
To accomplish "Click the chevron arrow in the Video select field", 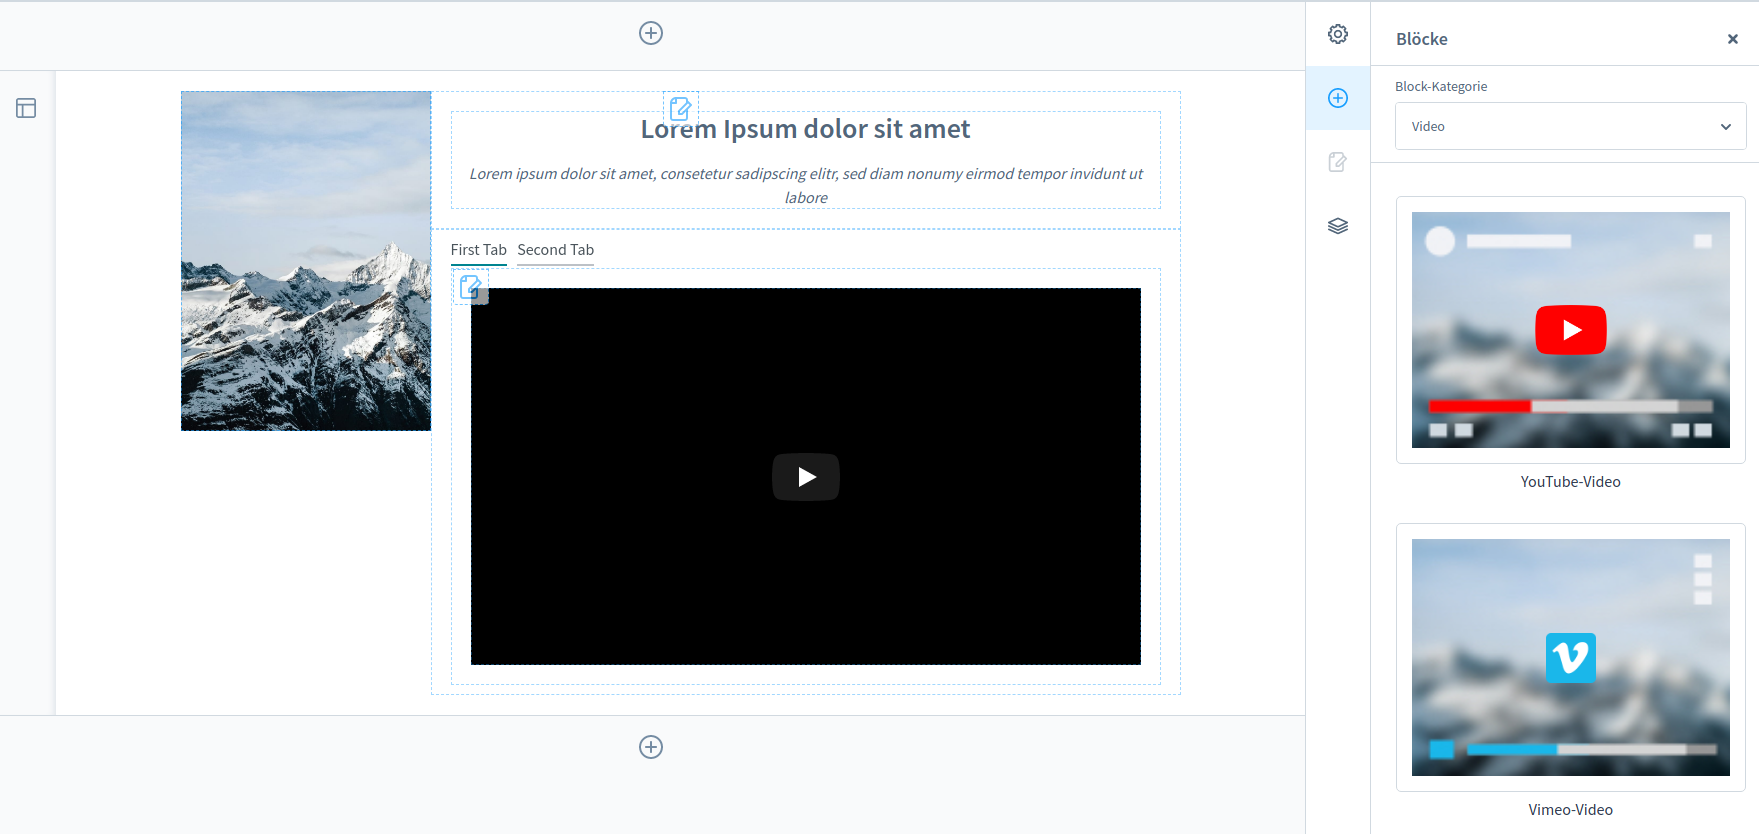I will 1725,127.
